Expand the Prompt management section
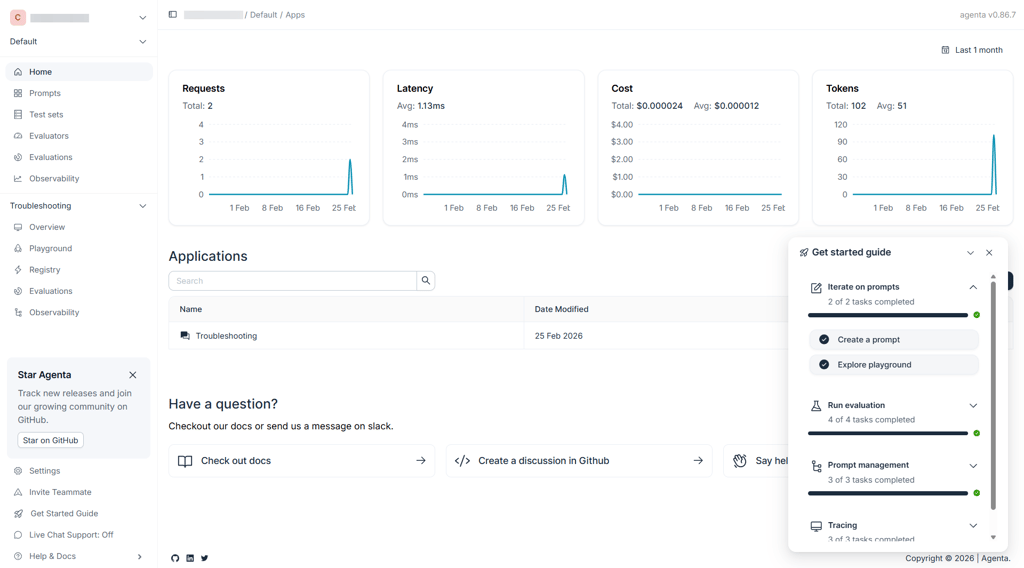 click(x=973, y=465)
